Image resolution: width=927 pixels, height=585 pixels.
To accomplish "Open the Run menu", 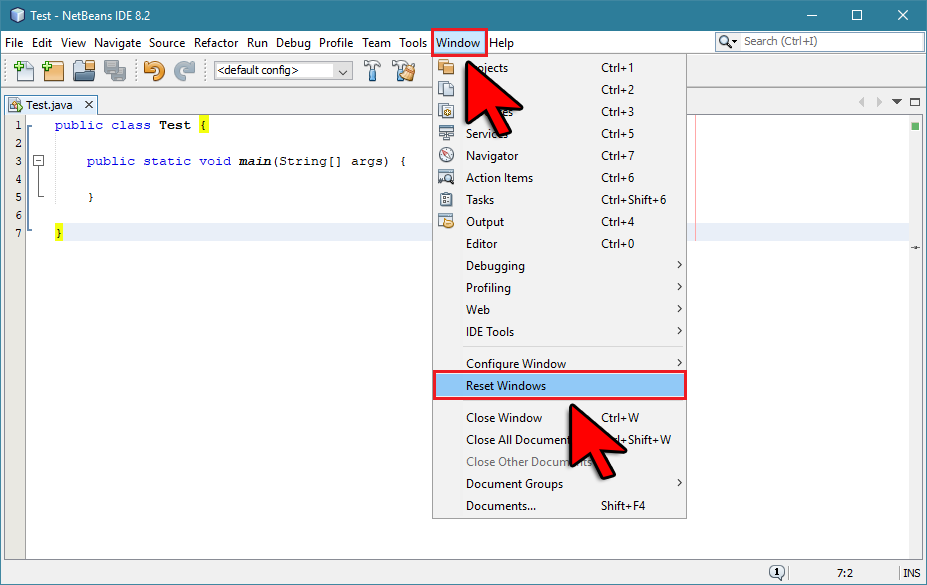I will click(x=257, y=43).
